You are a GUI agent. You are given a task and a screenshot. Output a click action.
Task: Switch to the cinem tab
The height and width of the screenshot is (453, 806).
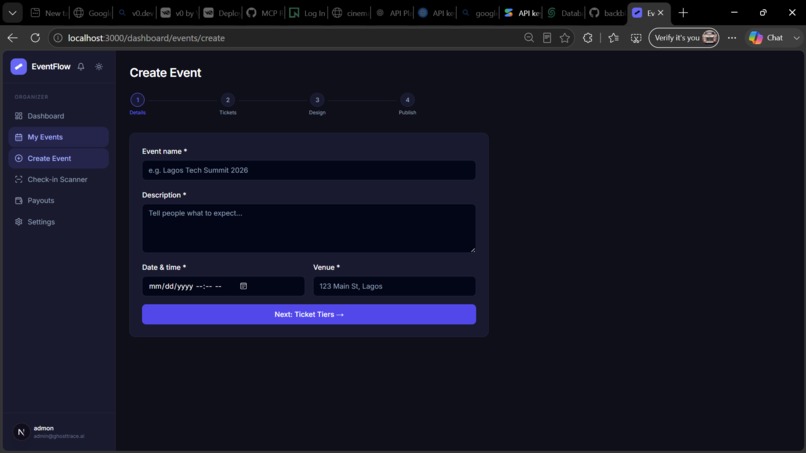[350, 13]
